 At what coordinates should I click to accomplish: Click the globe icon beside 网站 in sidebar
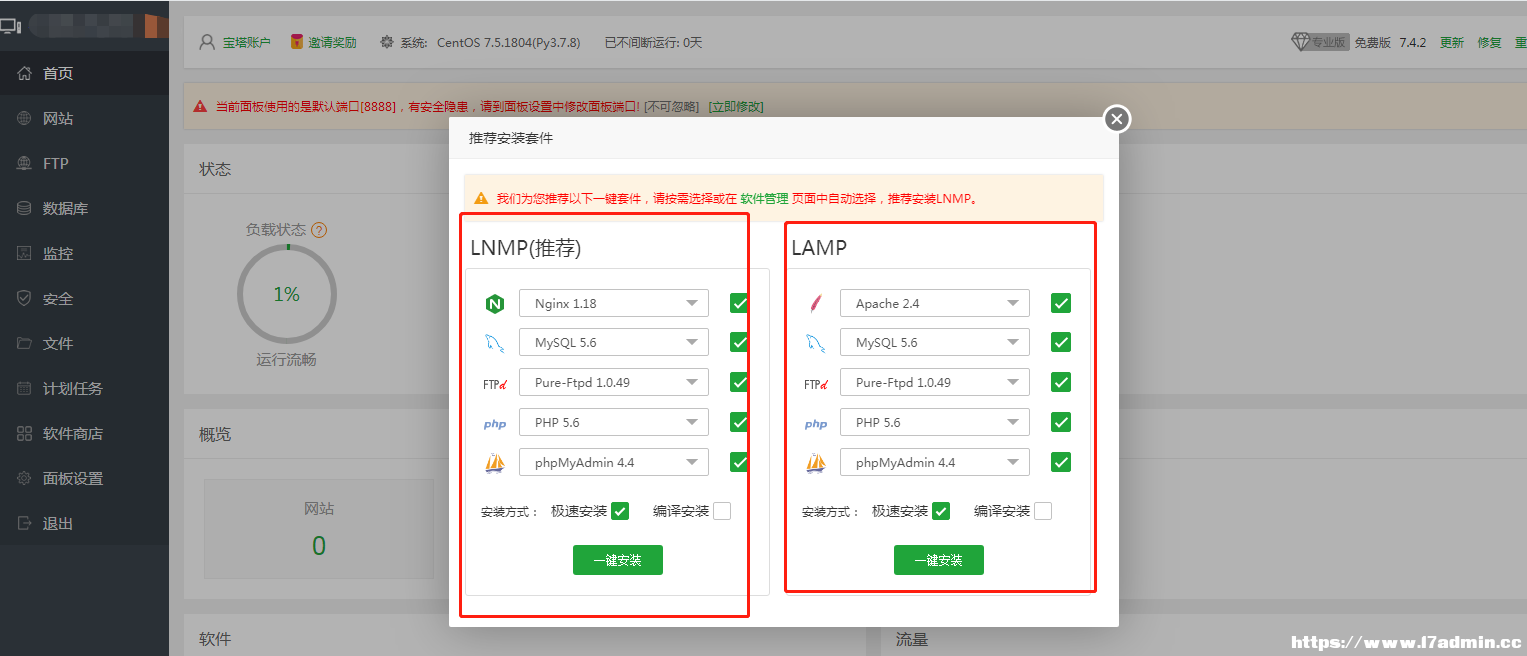[25, 118]
